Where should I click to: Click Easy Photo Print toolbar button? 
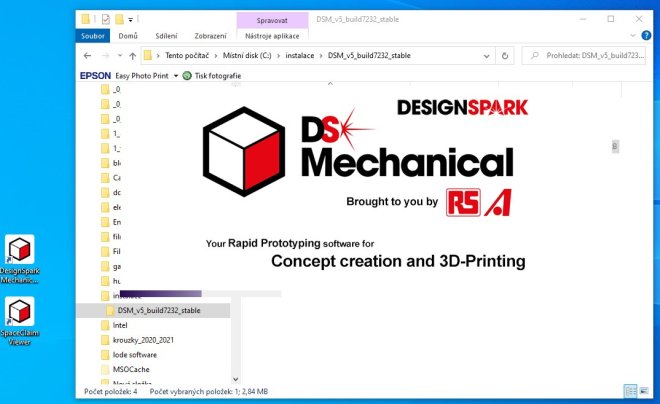tap(142, 75)
